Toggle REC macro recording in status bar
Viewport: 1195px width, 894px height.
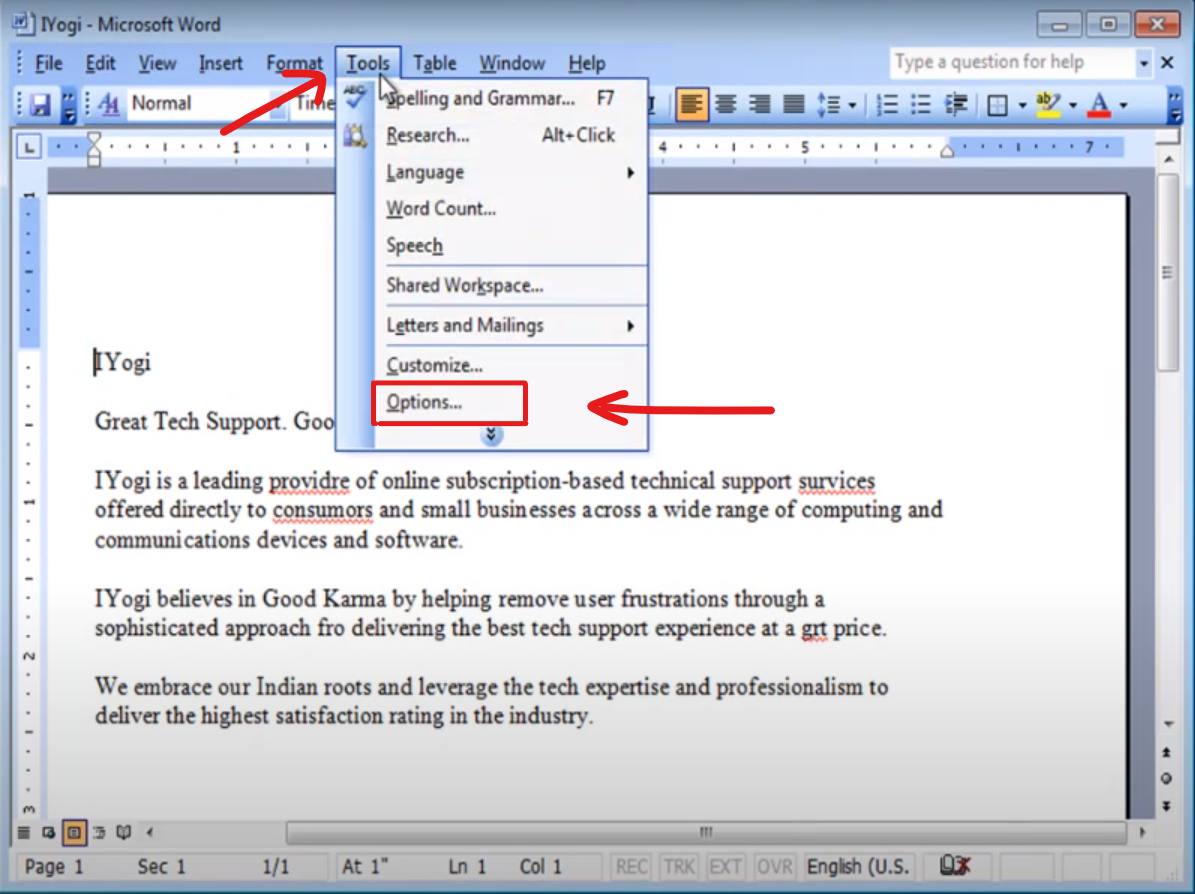coord(631,867)
